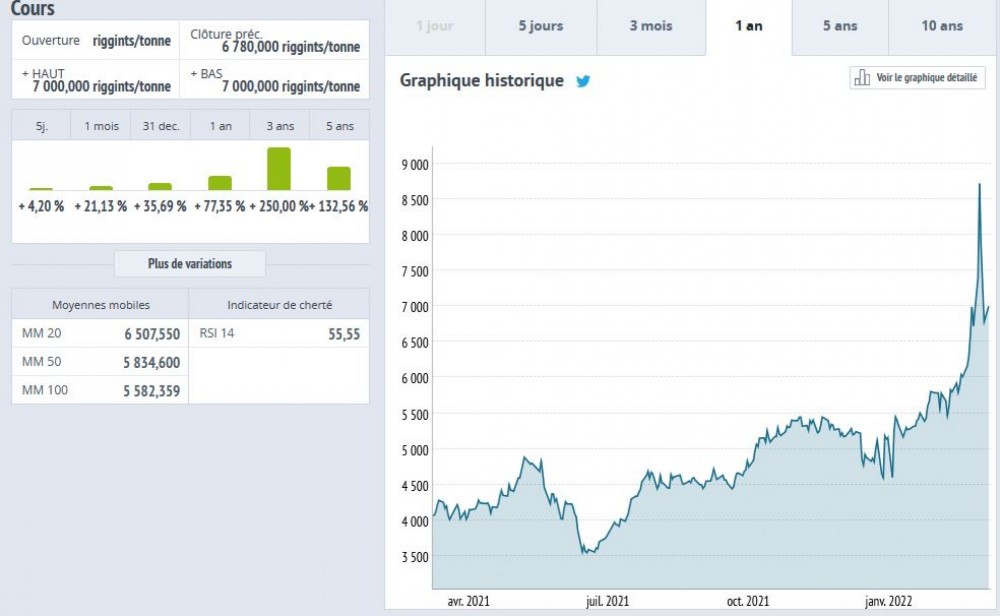Show the '10 ans' chart range

pos(942,26)
